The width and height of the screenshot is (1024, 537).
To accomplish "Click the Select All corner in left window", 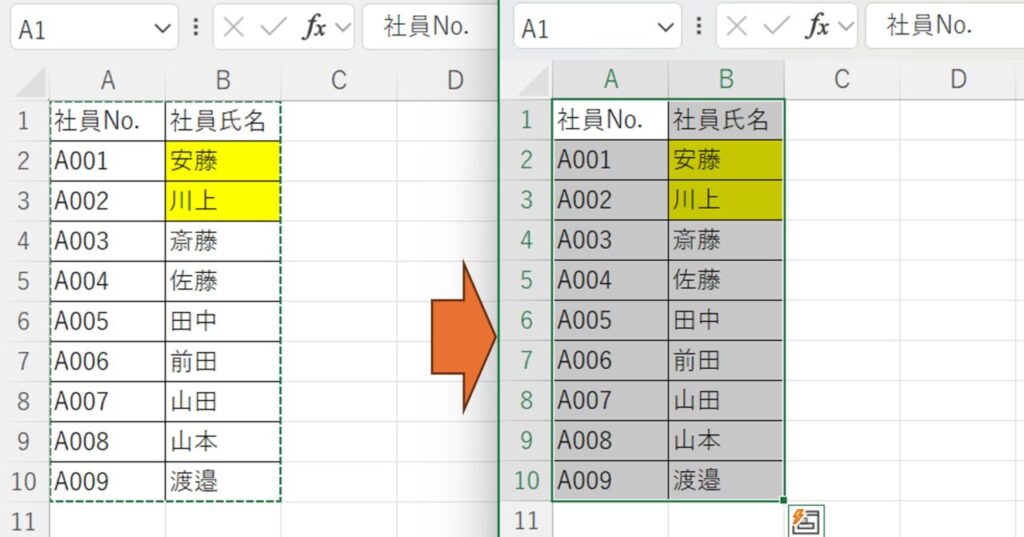I will click(31, 83).
